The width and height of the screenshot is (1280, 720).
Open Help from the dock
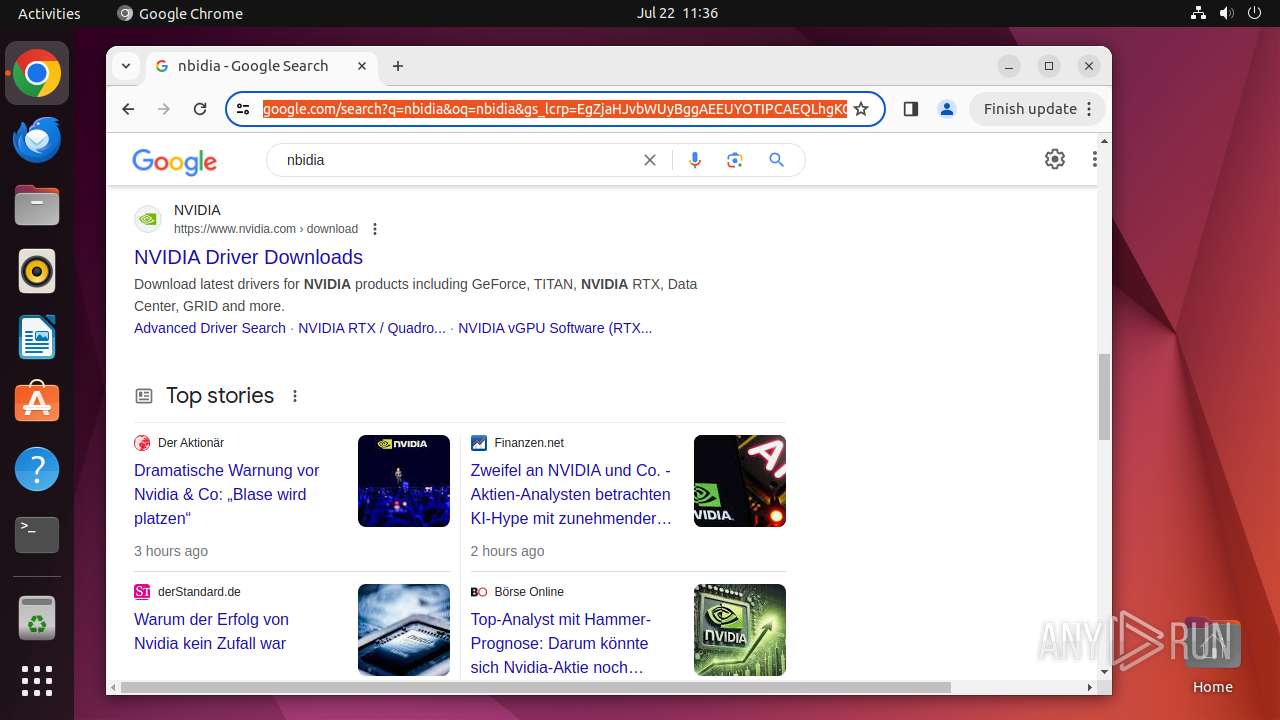tap(37, 469)
